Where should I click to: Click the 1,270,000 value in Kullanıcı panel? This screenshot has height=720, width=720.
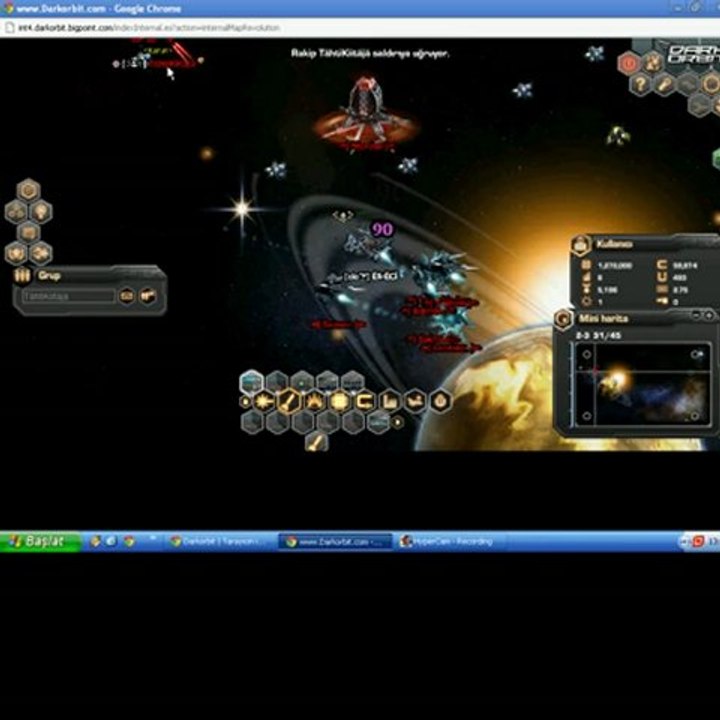(615, 266)
